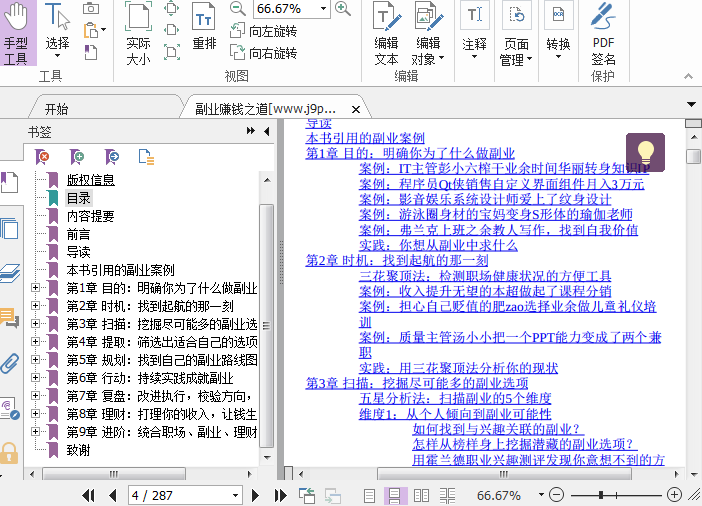Click the bookmark options page icon
Viewport: 702px width, 506px height.
(x=146, y=157)
